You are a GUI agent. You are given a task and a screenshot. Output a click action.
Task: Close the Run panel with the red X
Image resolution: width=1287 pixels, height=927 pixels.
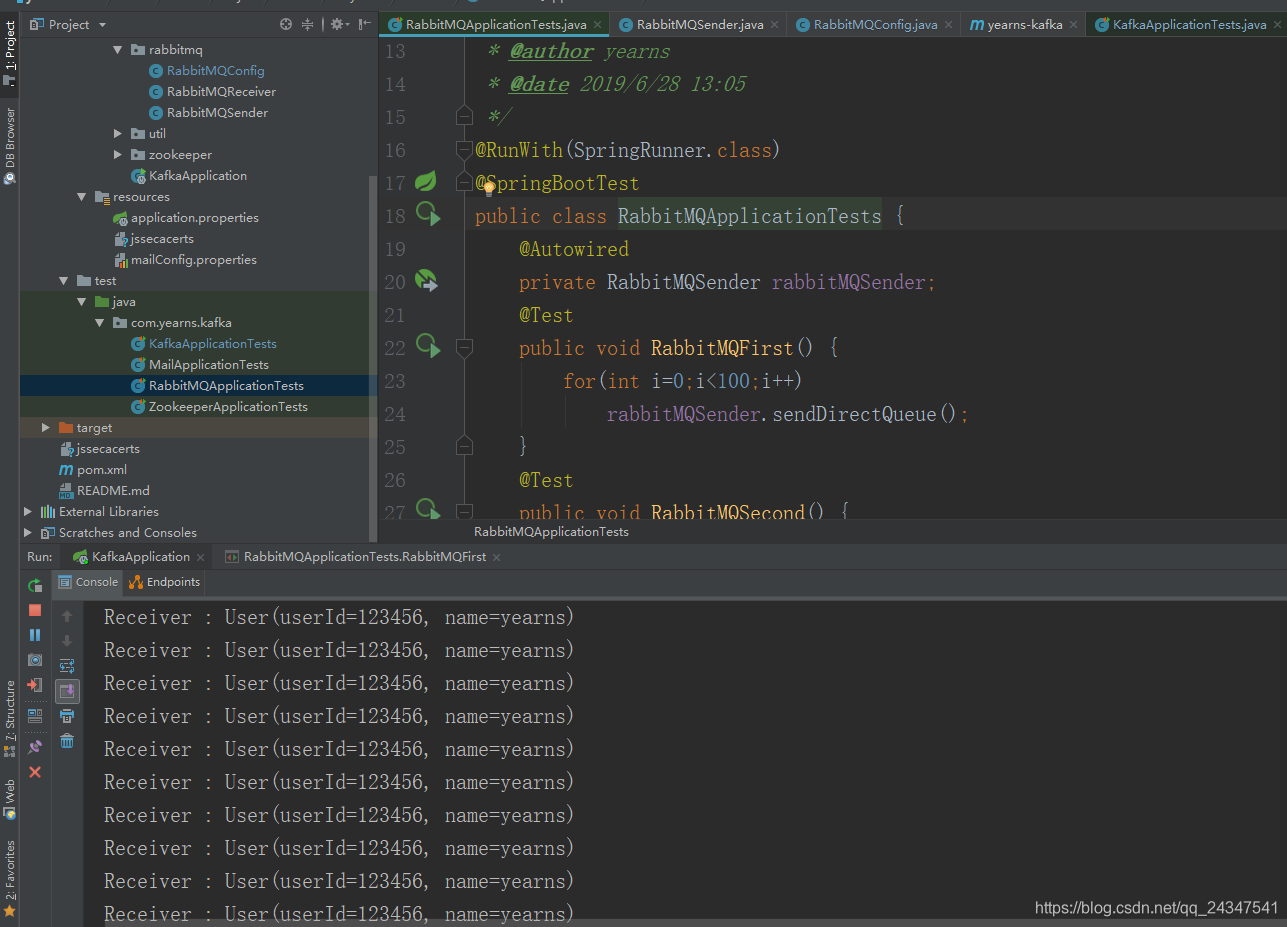pos(35,772)
